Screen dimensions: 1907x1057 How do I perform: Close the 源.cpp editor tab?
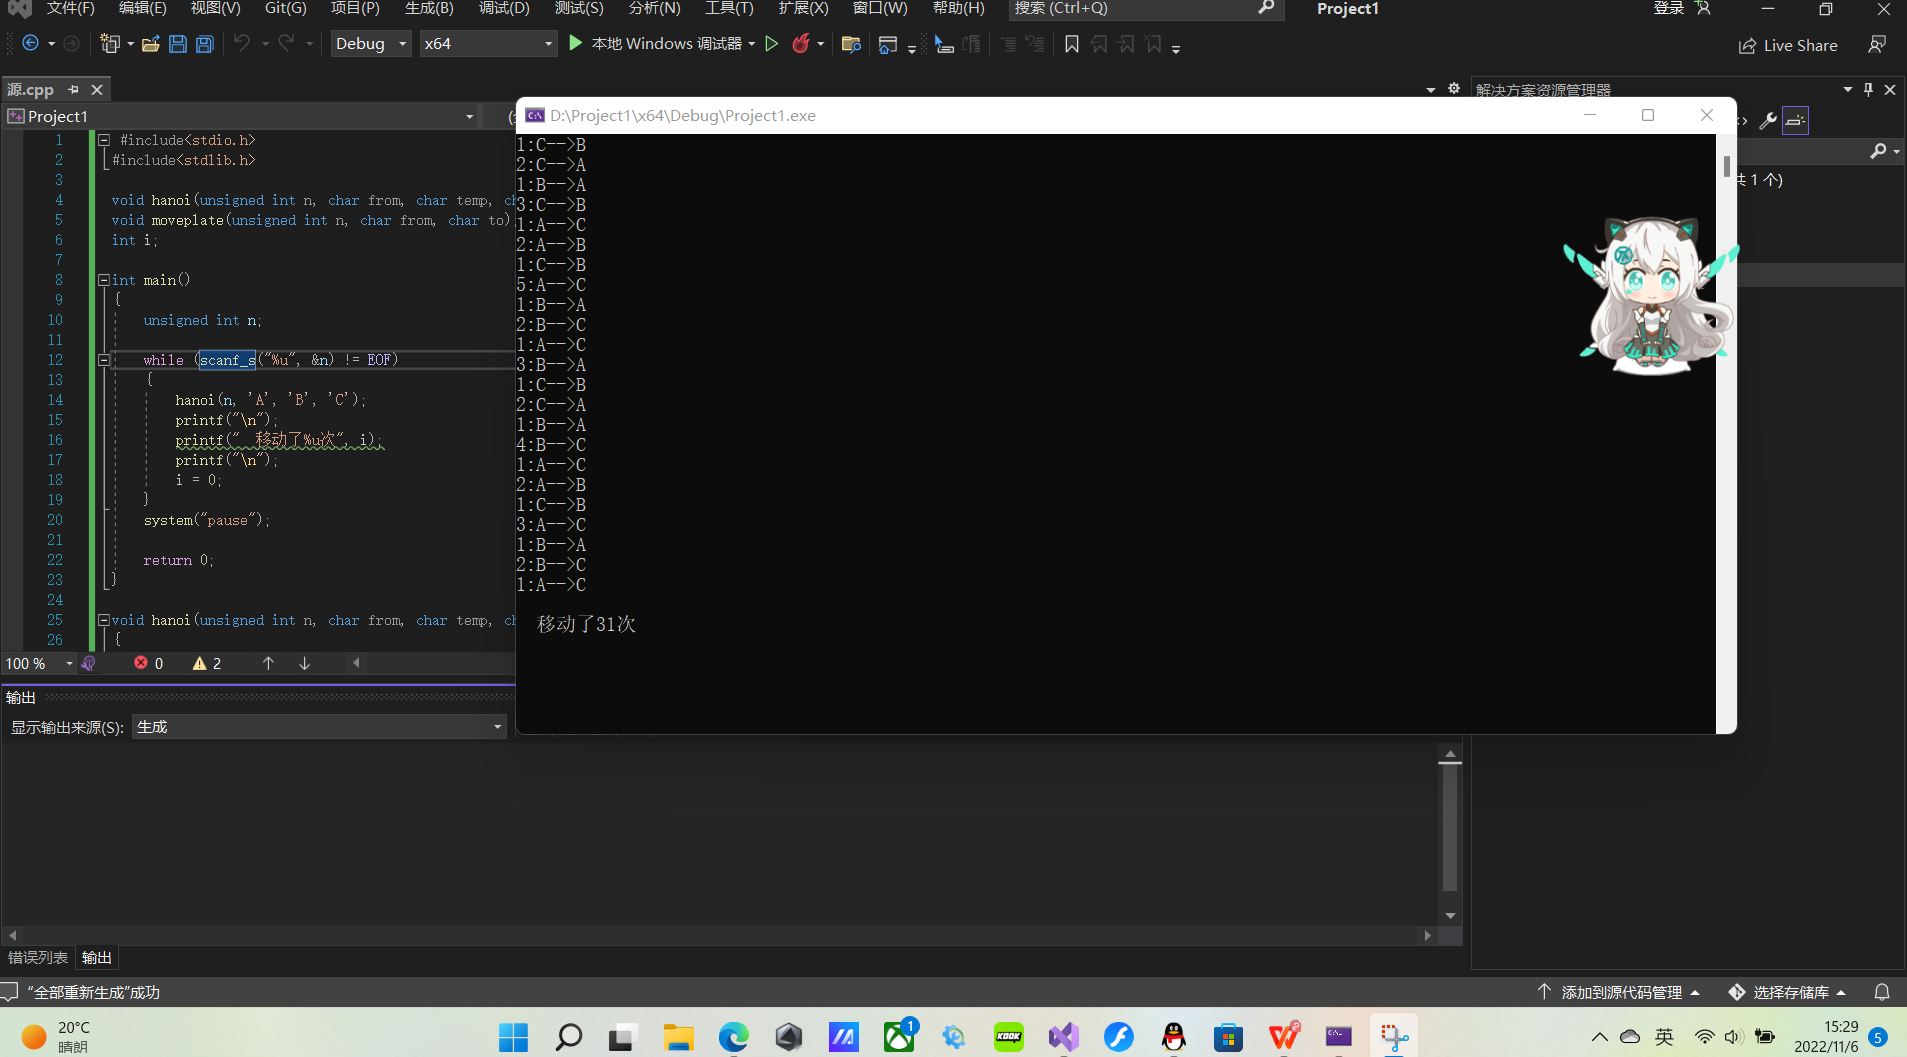click(97, 89)
